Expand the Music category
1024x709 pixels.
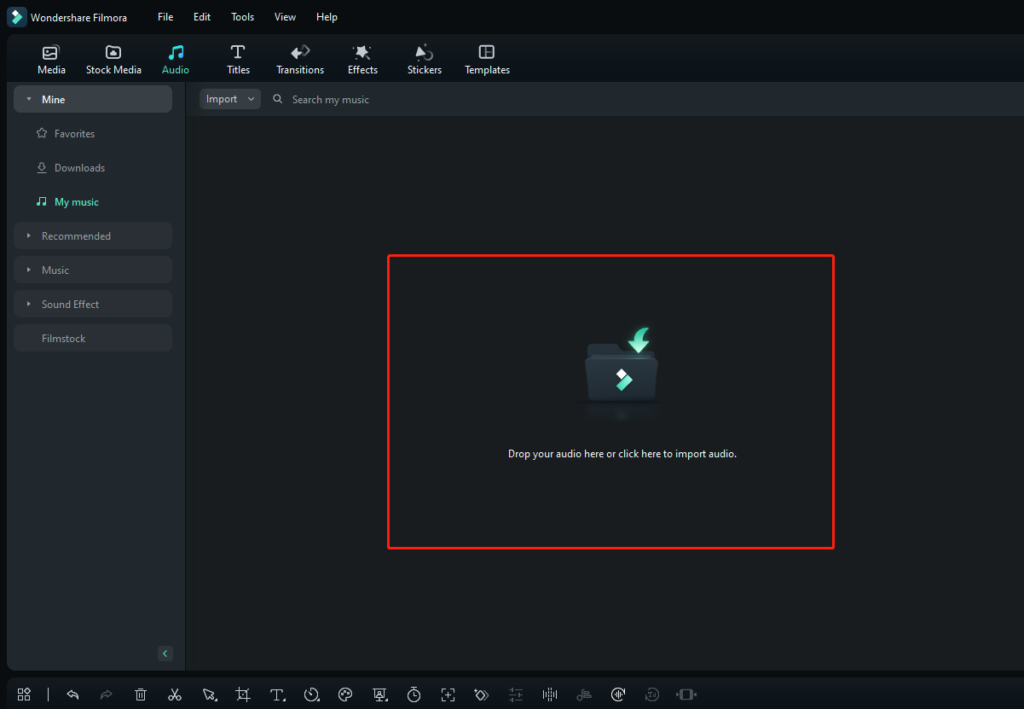point(92,269)
